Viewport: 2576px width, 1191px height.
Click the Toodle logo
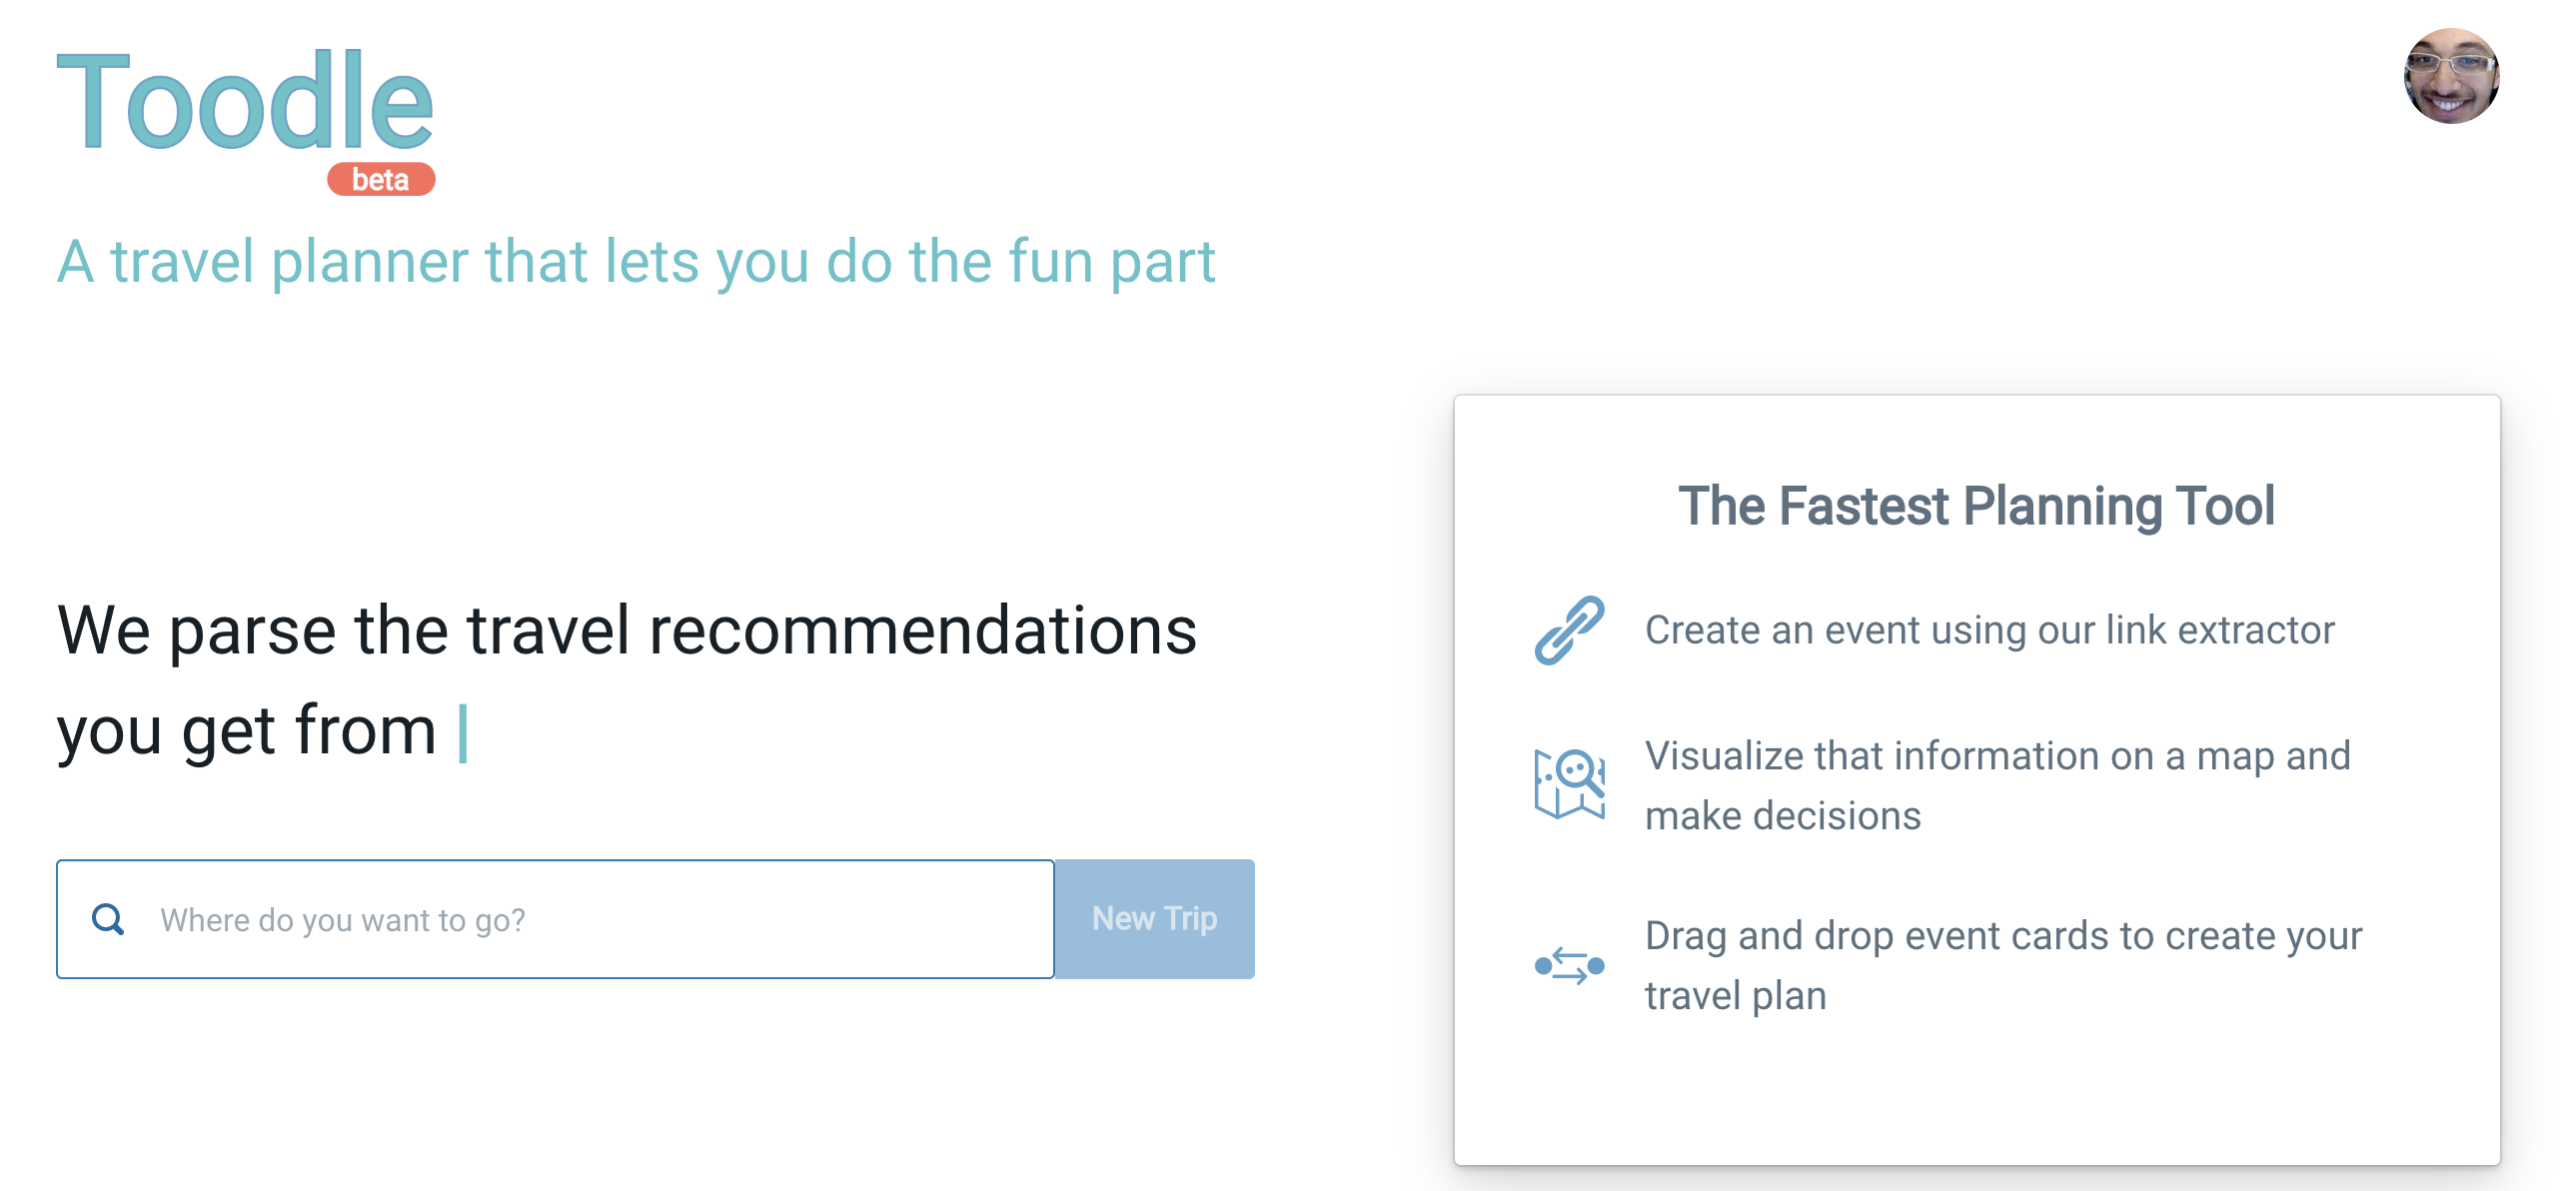click(x=245, y=101)
